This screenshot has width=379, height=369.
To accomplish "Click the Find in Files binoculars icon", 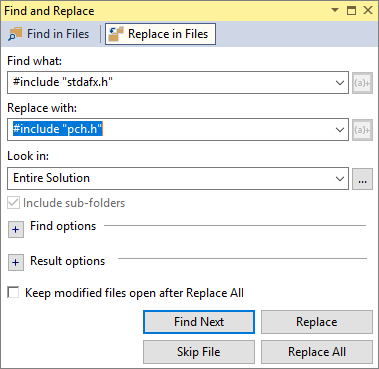I will pyautogui.click(x=15, y=34).
